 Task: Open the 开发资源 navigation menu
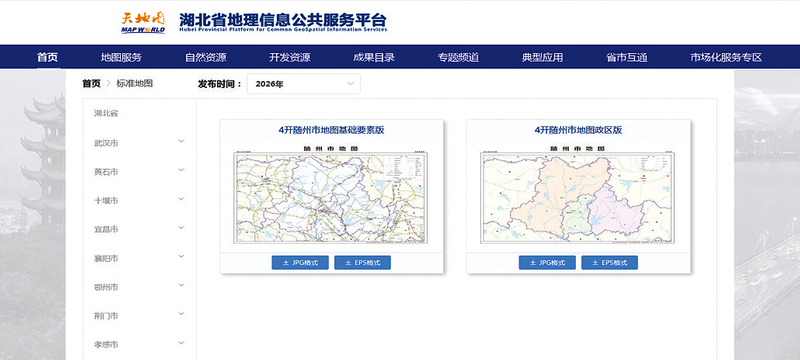pos(290,58)
